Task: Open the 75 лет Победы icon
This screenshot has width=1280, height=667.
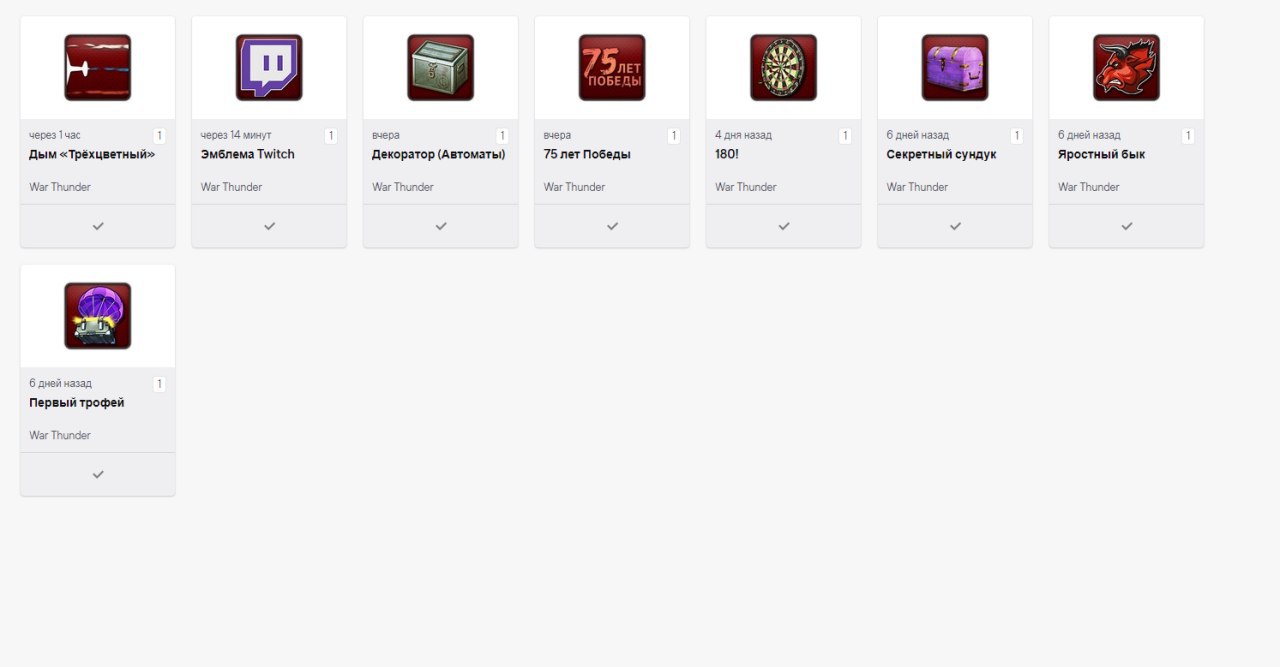Action: tap(612, 68)
